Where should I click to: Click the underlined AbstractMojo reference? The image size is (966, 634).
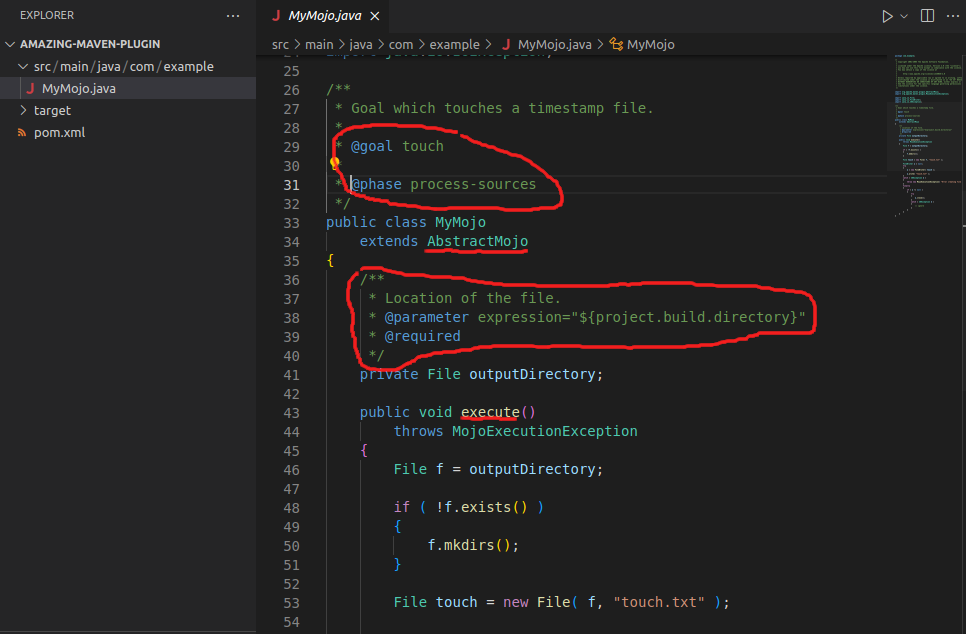click(476, 240)
